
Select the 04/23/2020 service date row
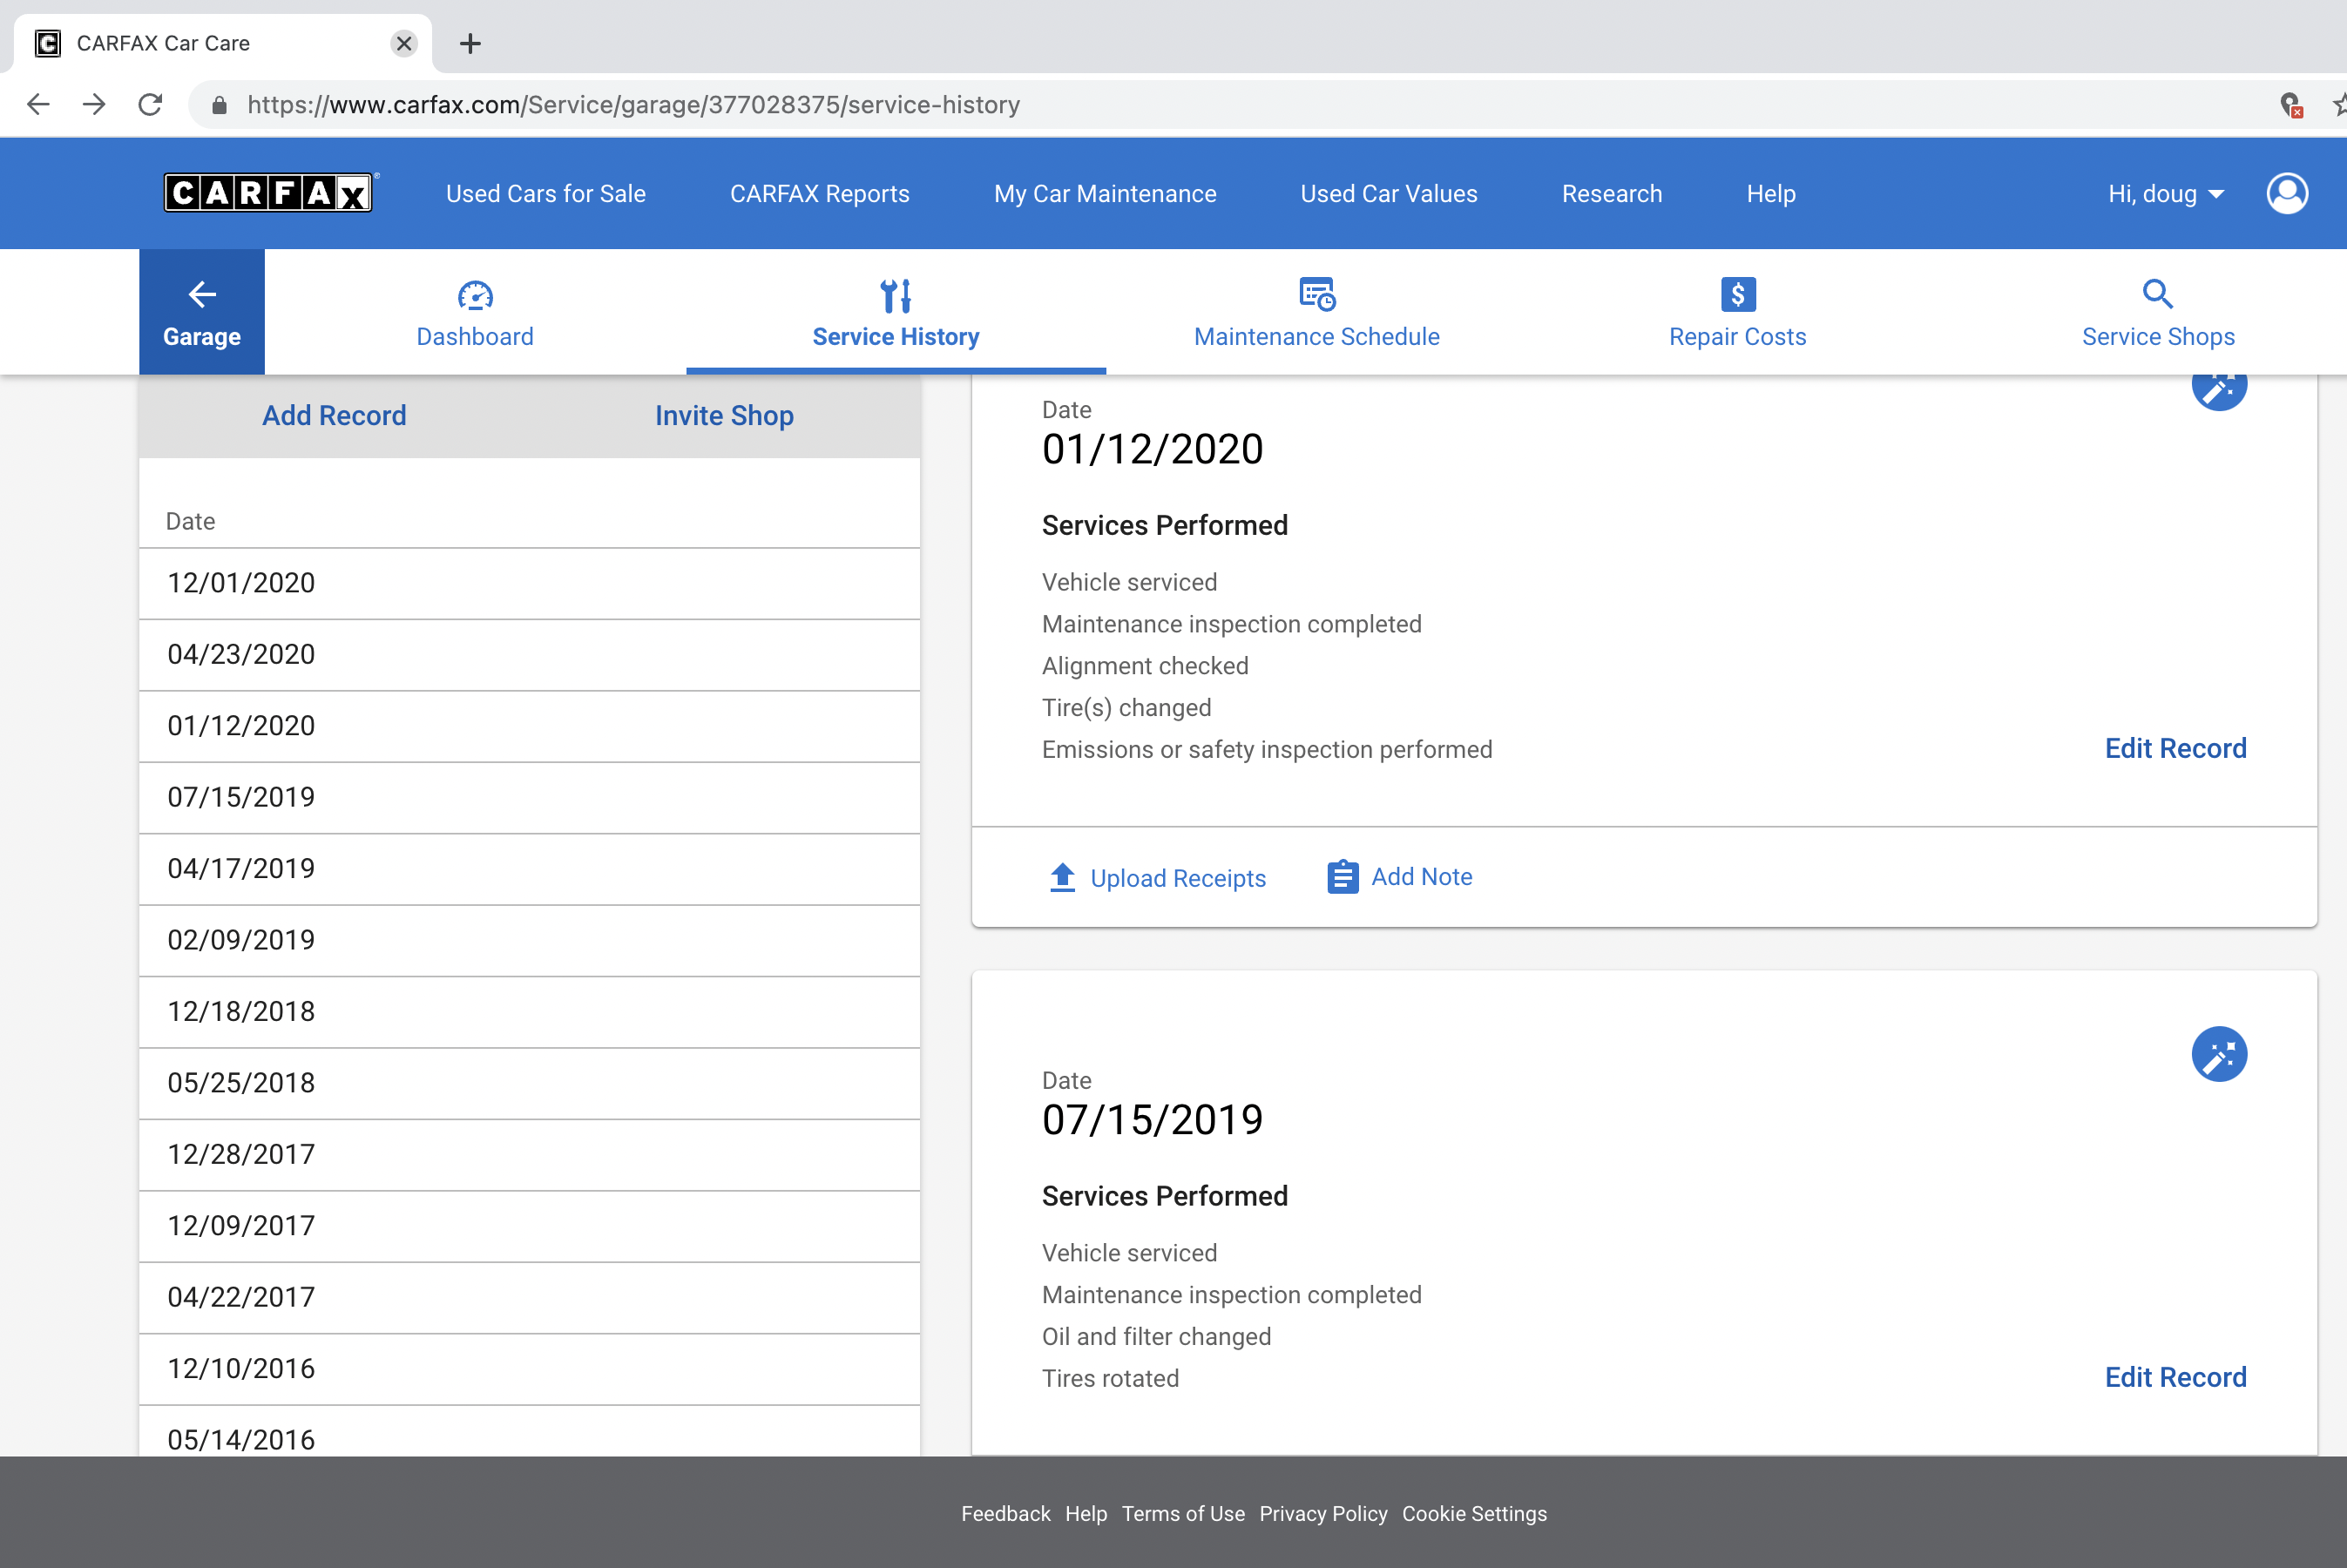pyautogui.click(x=529, y=654)
